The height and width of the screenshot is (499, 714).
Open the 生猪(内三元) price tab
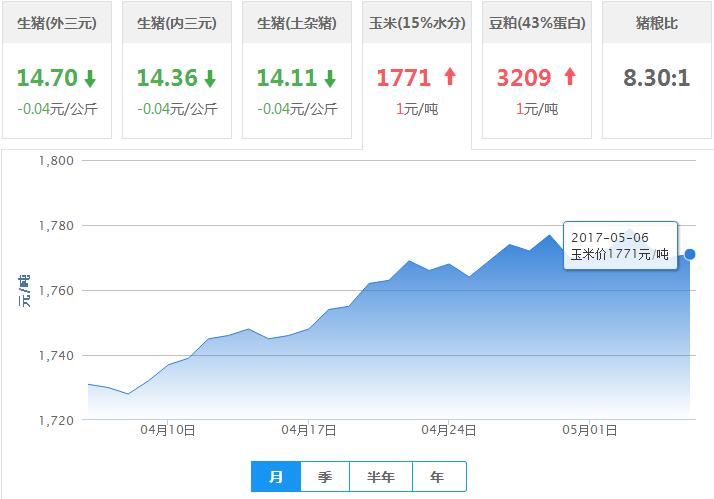tap(177, 69)
